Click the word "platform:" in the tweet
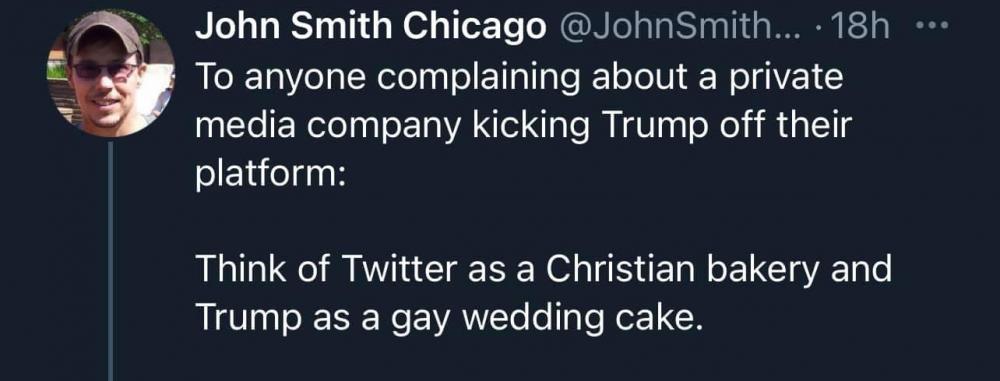The width and height of the screenshot is (1000, 381). [x=271, y=176]
